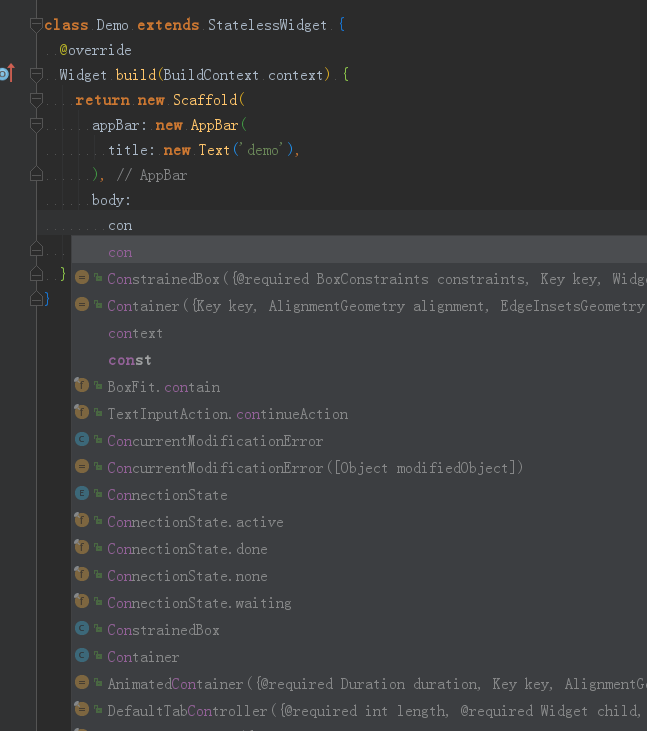Click enum icon beside ConnectionState
Viewport: 647px width, 731px height.
[82, 493]
